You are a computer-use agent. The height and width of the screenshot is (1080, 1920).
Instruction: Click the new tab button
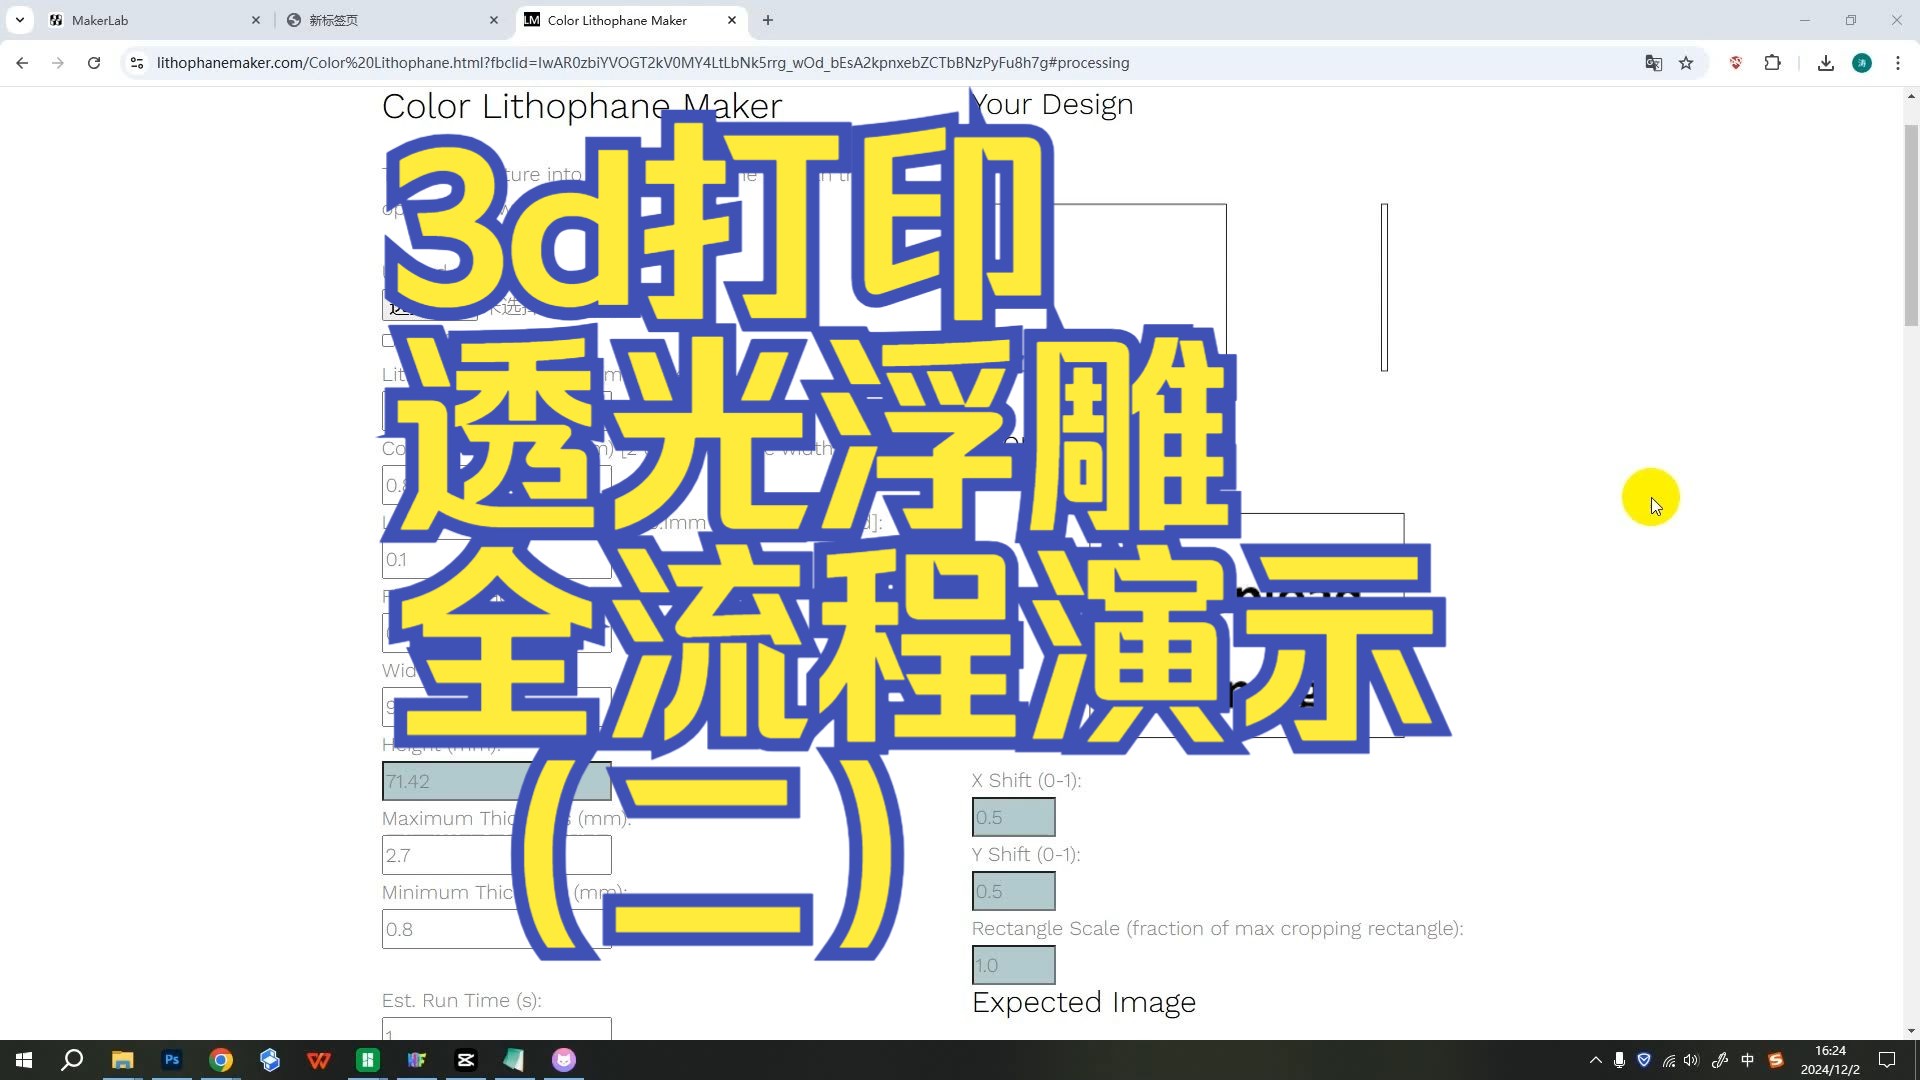coord(769,20)
